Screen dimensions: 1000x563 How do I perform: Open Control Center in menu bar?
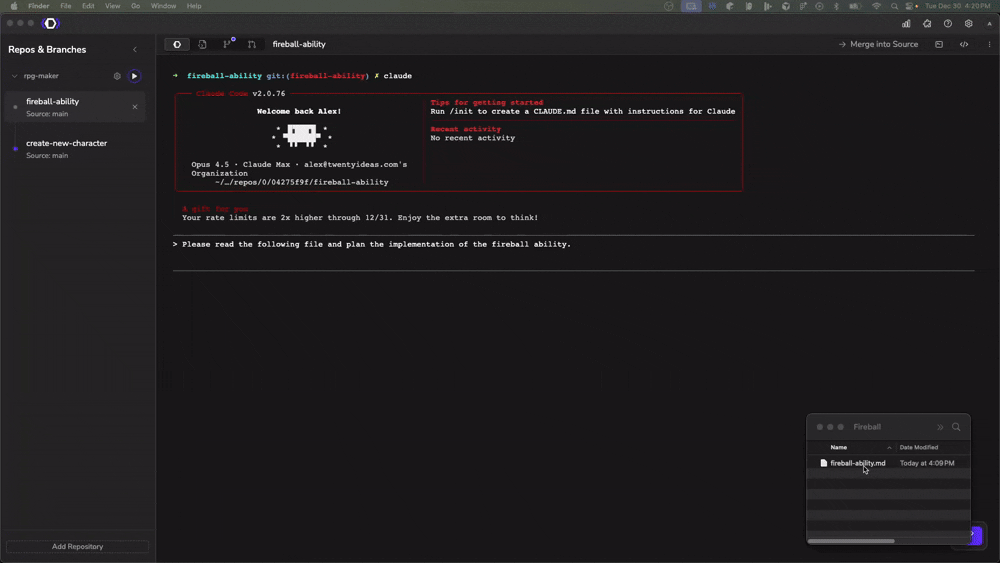[911, 6]
